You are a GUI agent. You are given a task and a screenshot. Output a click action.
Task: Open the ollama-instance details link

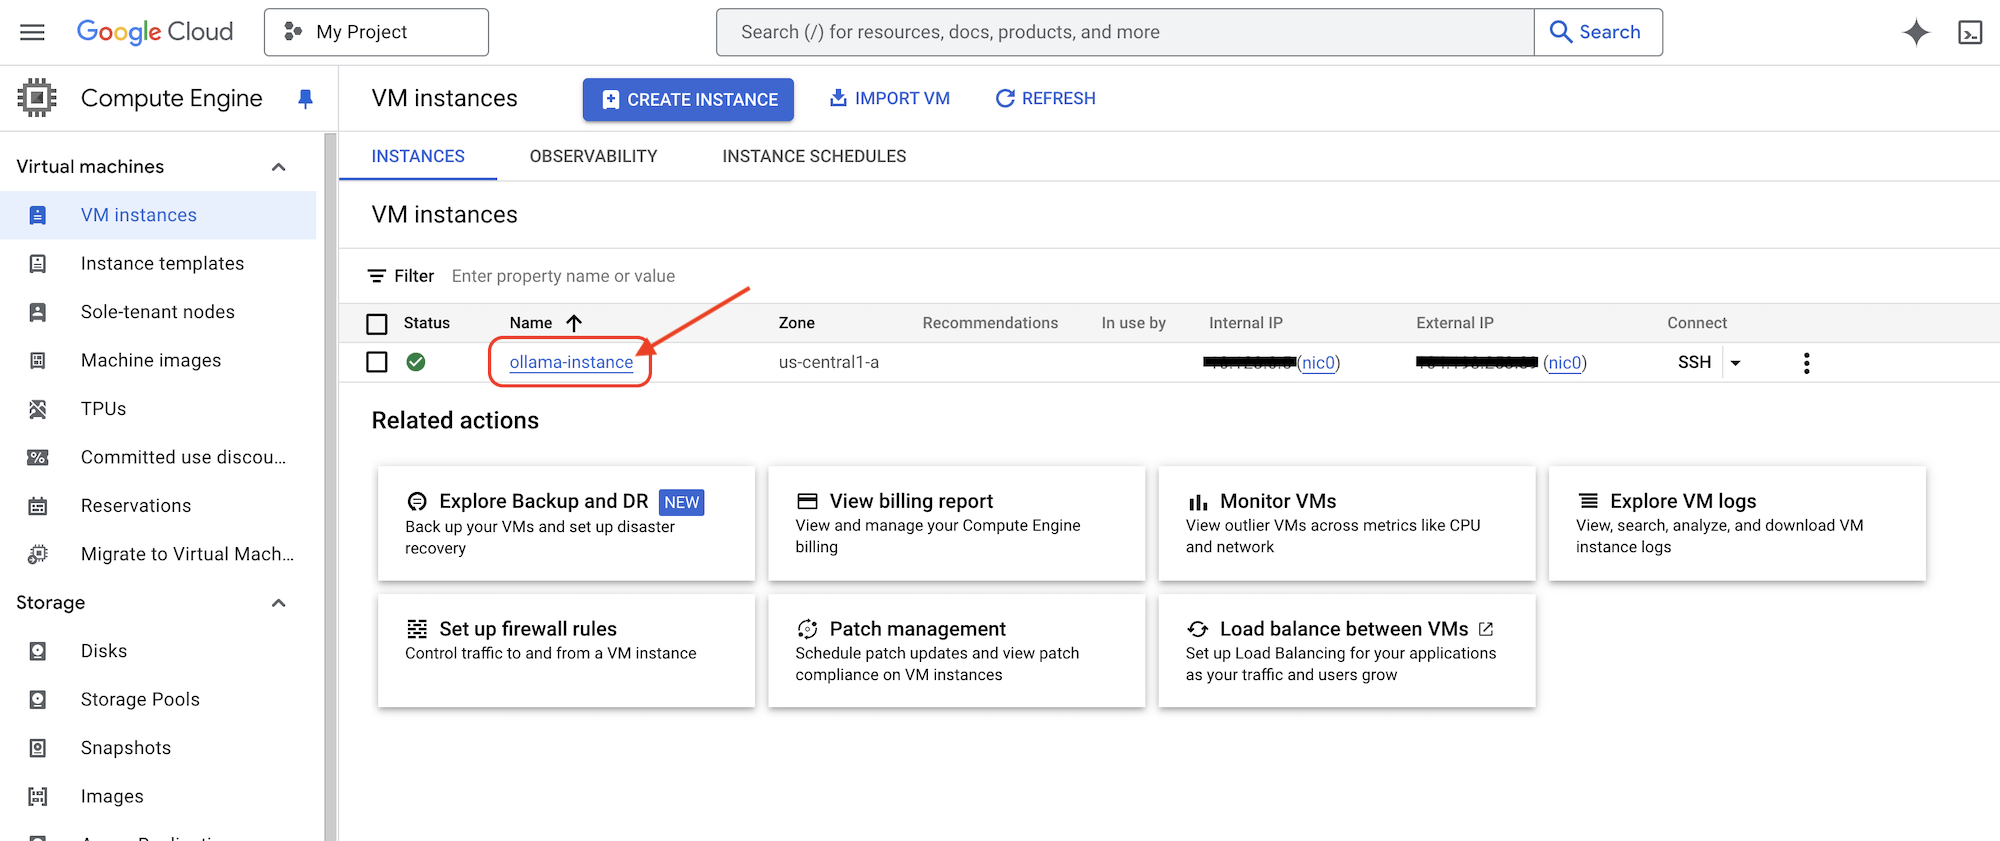point(571,362)
